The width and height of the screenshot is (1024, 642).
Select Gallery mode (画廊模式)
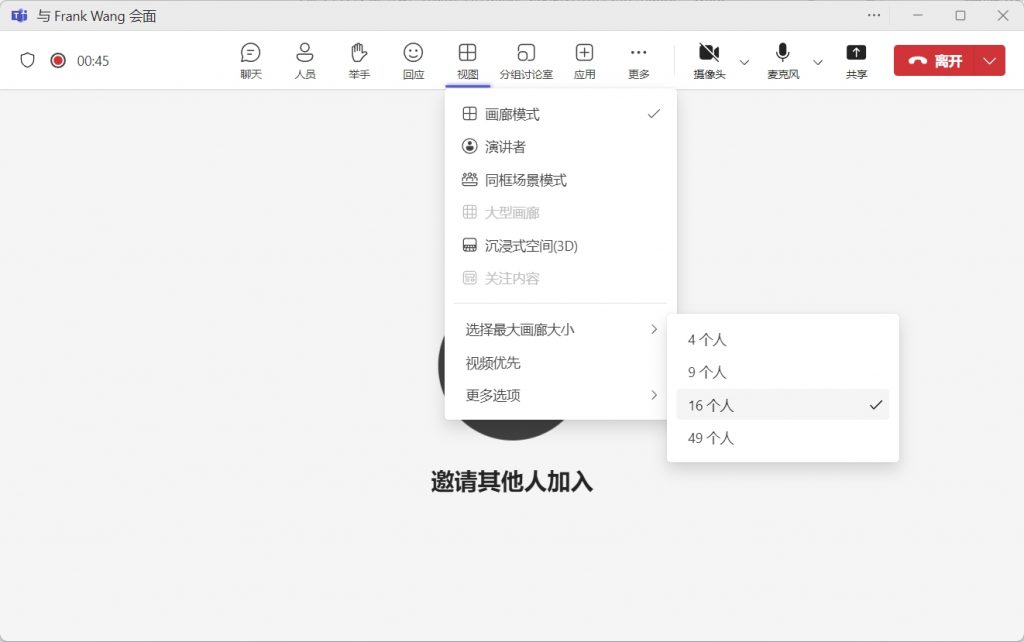(561, 114)
